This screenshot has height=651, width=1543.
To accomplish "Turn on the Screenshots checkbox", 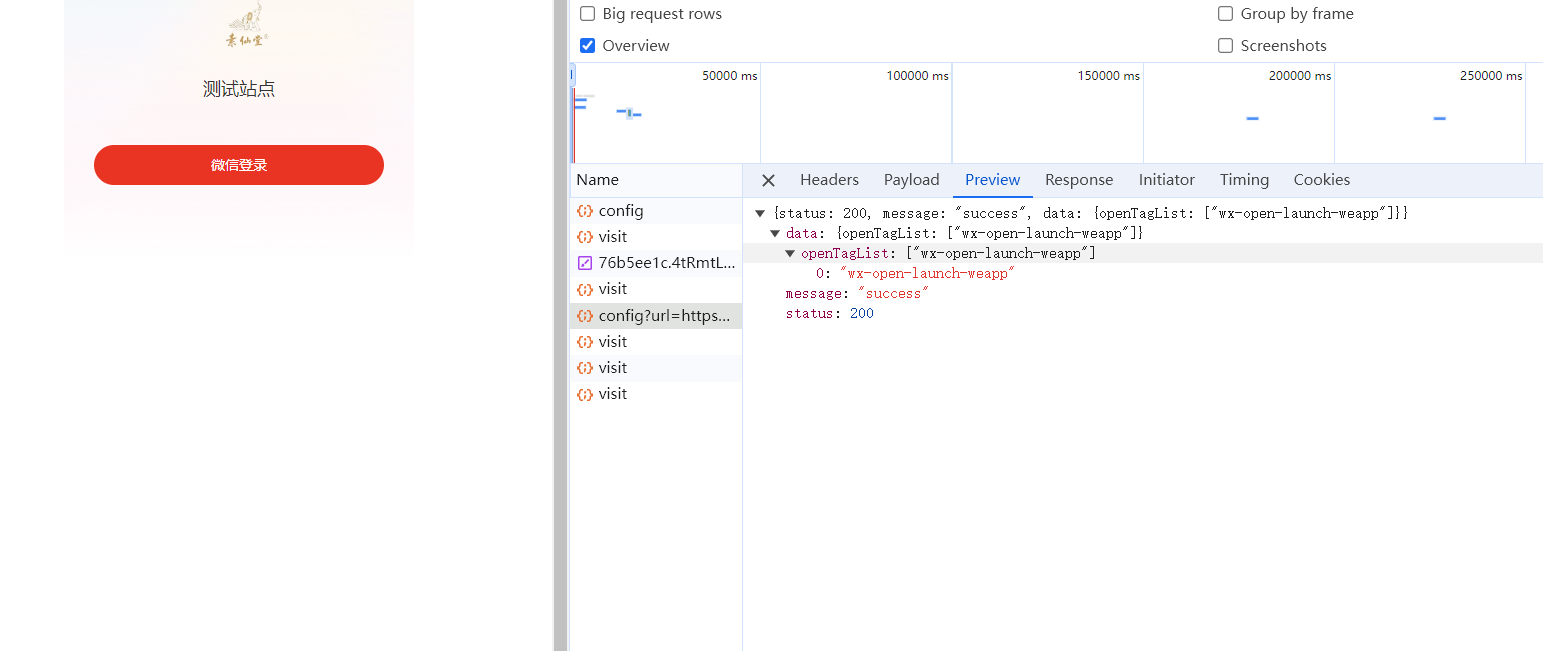I will pyautogui.click(x=1225, y=46).
